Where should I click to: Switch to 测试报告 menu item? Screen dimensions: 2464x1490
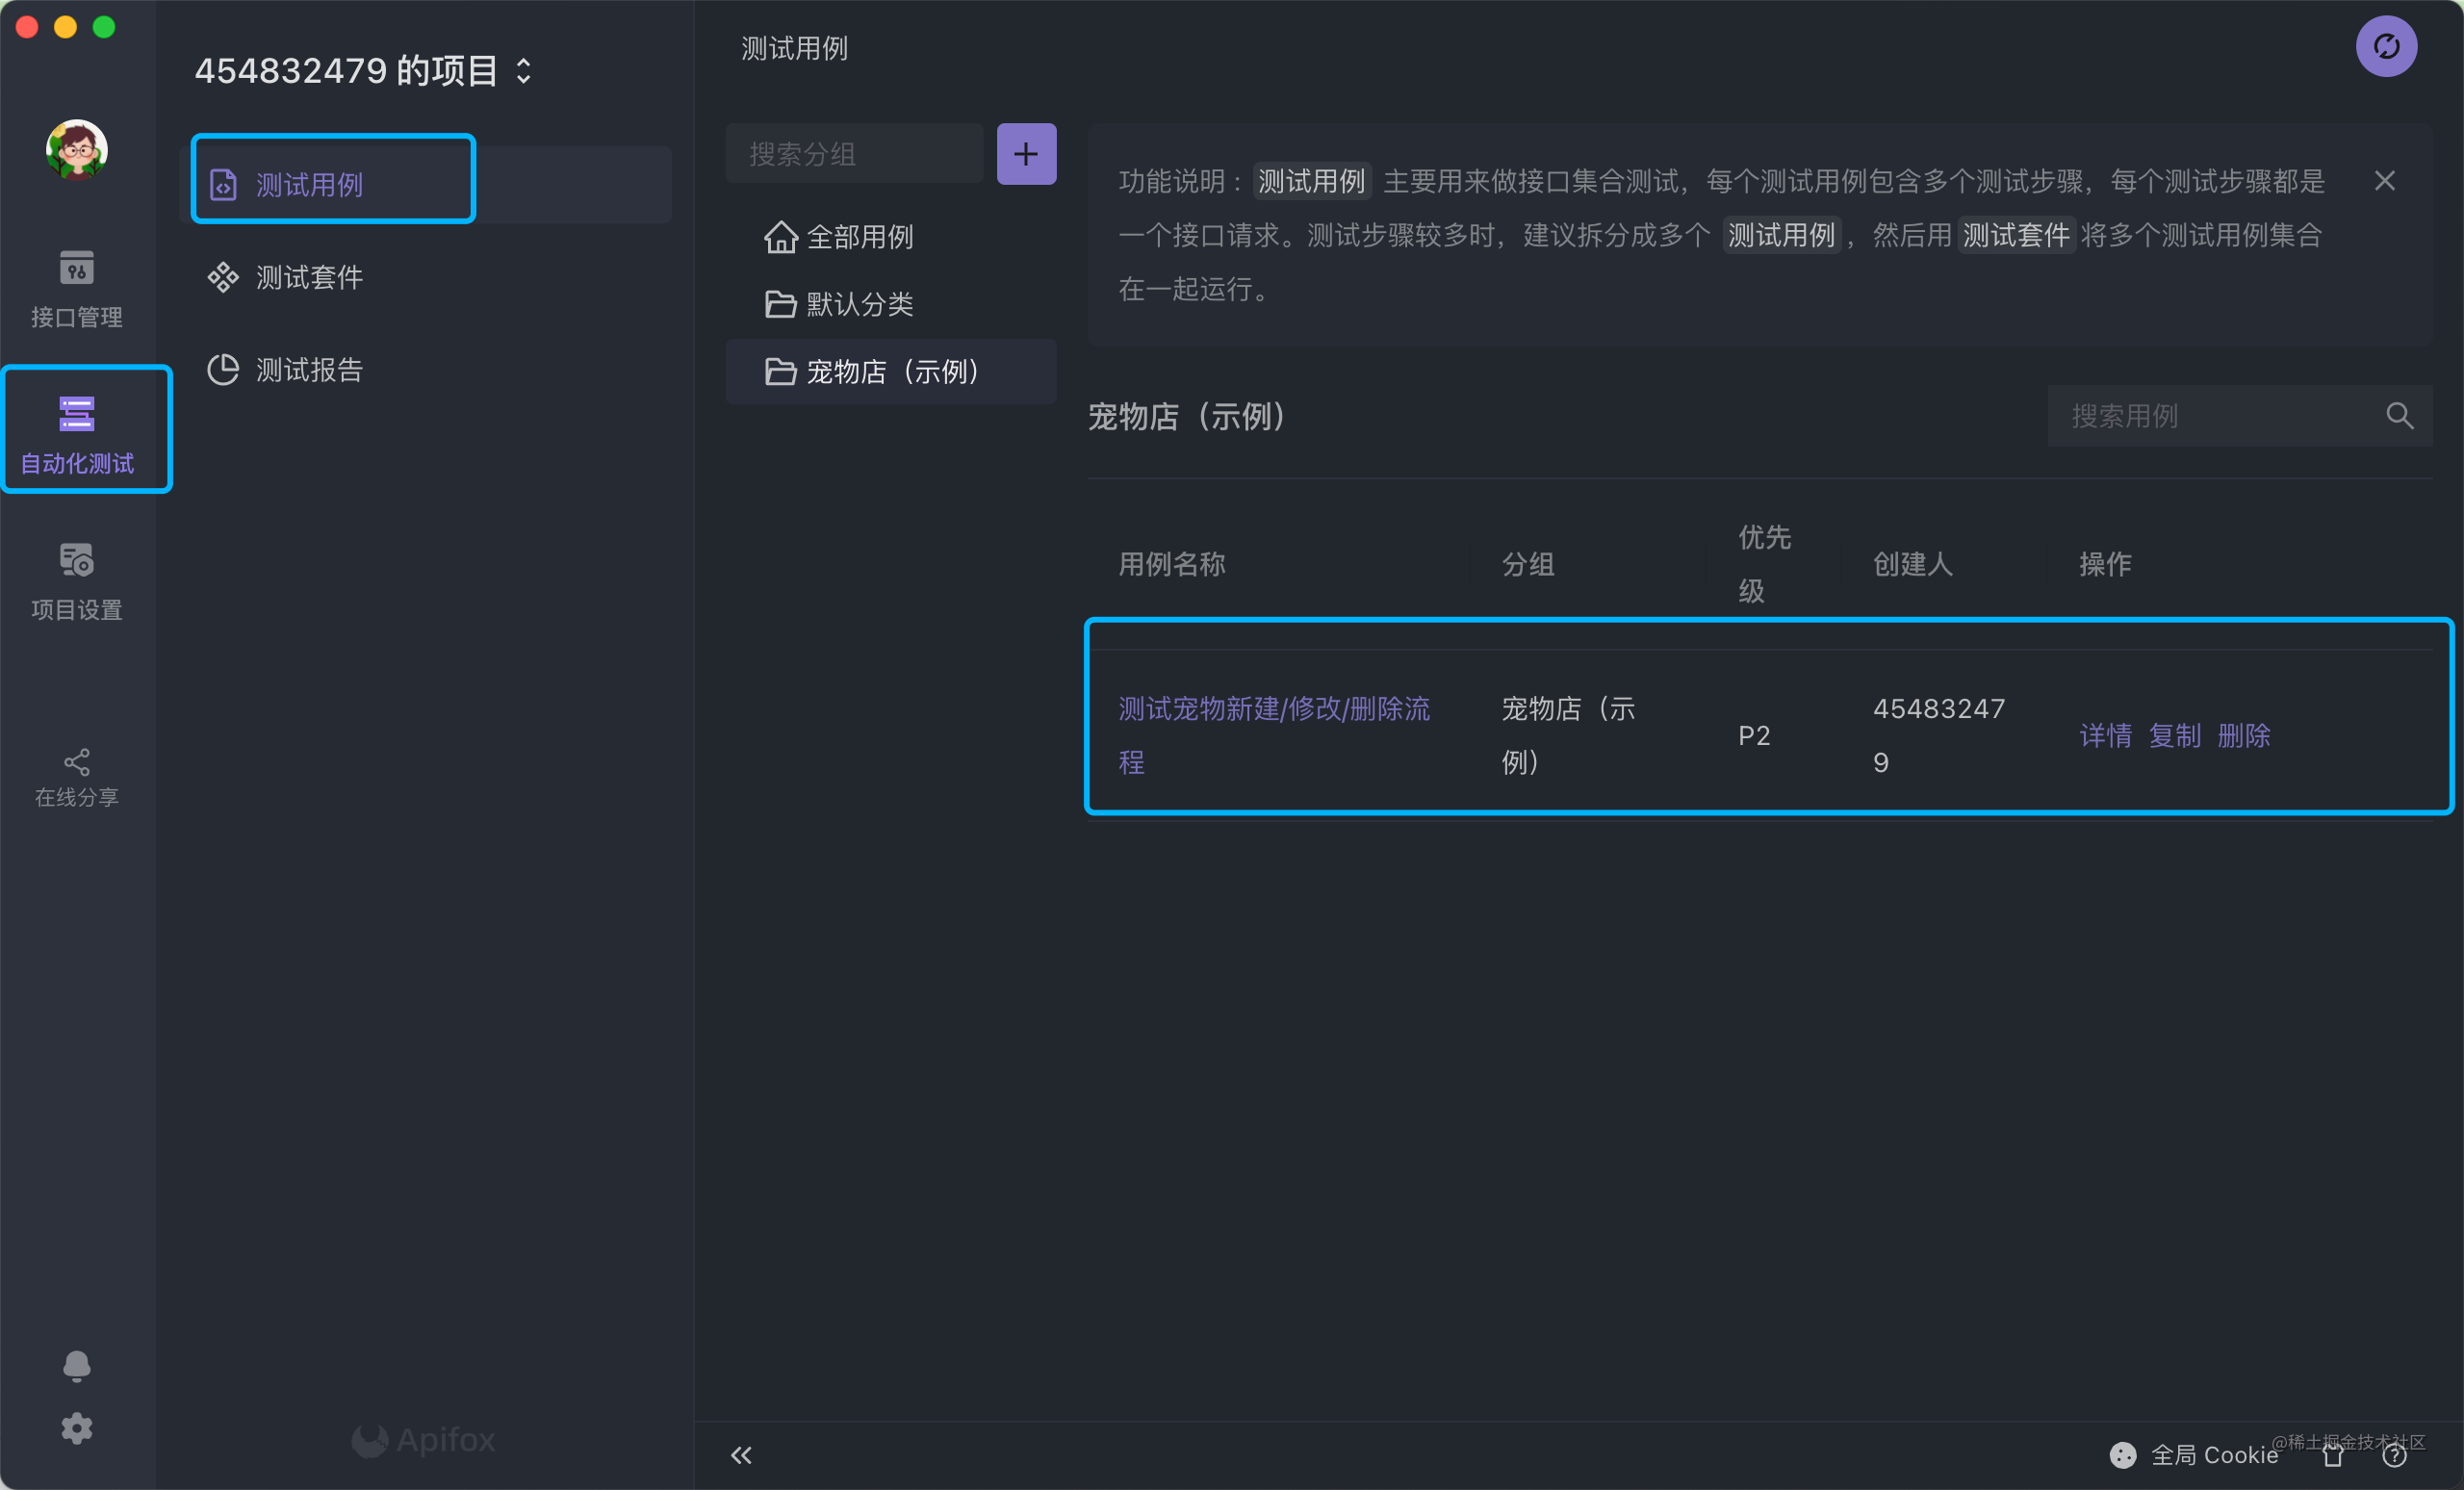308,370
